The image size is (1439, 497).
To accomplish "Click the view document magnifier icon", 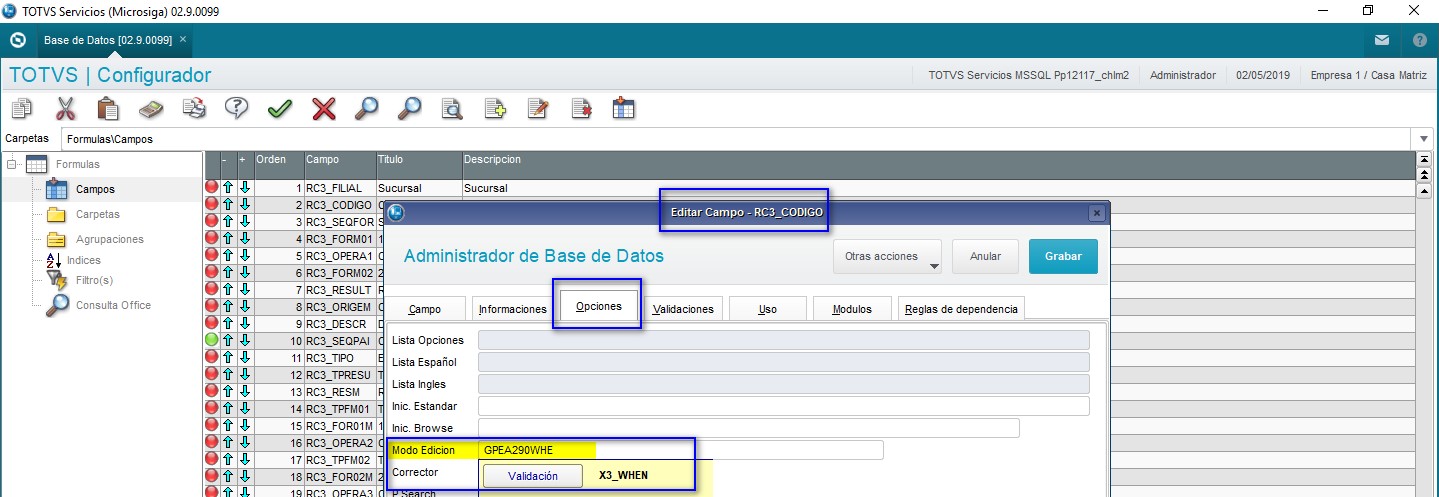I will point(452,108).
